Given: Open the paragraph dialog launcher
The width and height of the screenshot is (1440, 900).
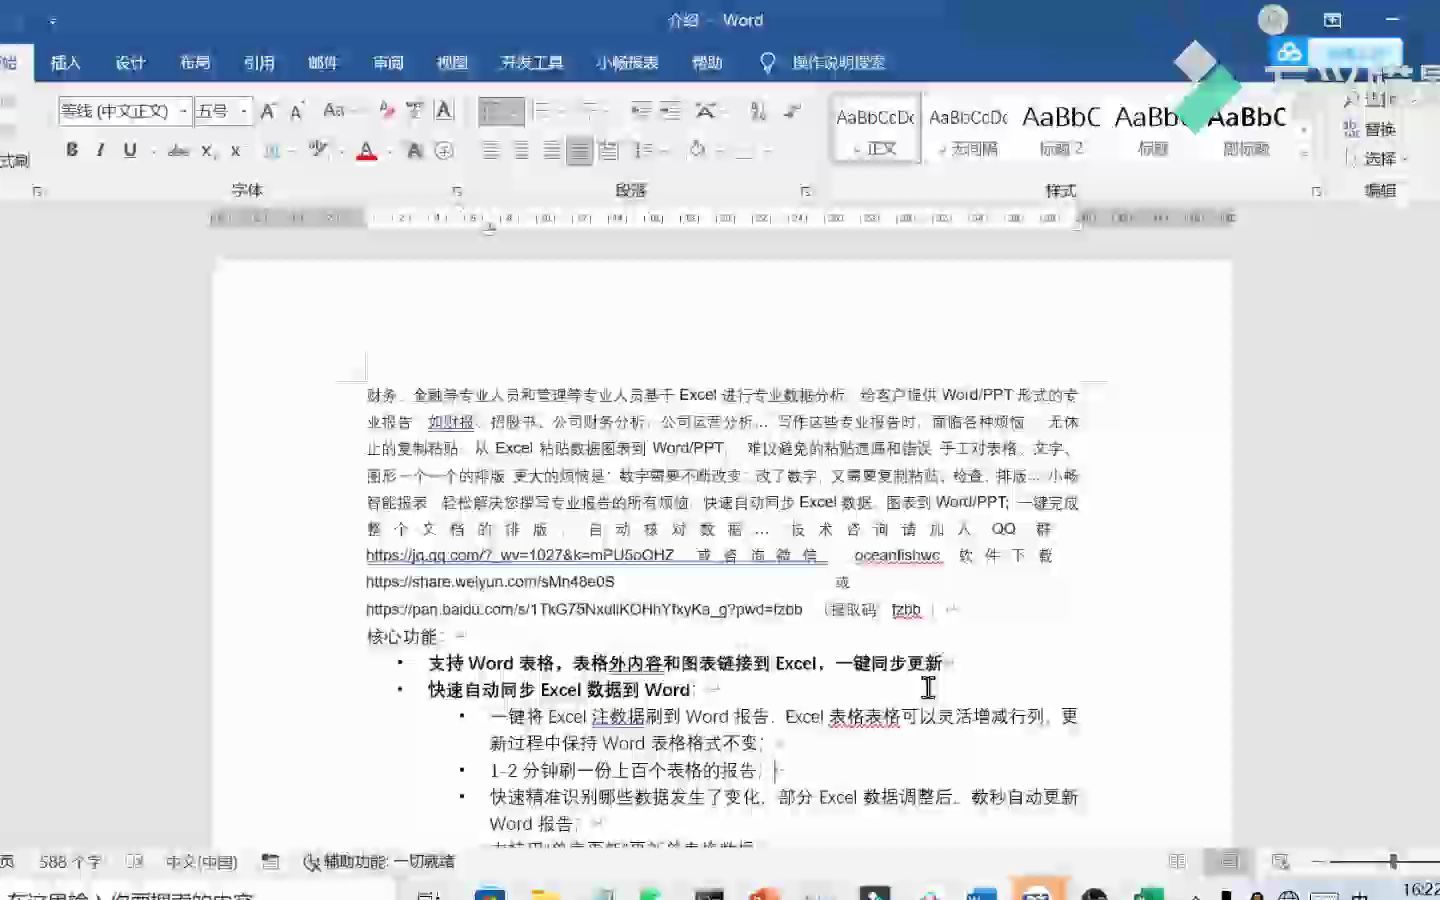Looking at the screenshot, I should coord(805,191).
